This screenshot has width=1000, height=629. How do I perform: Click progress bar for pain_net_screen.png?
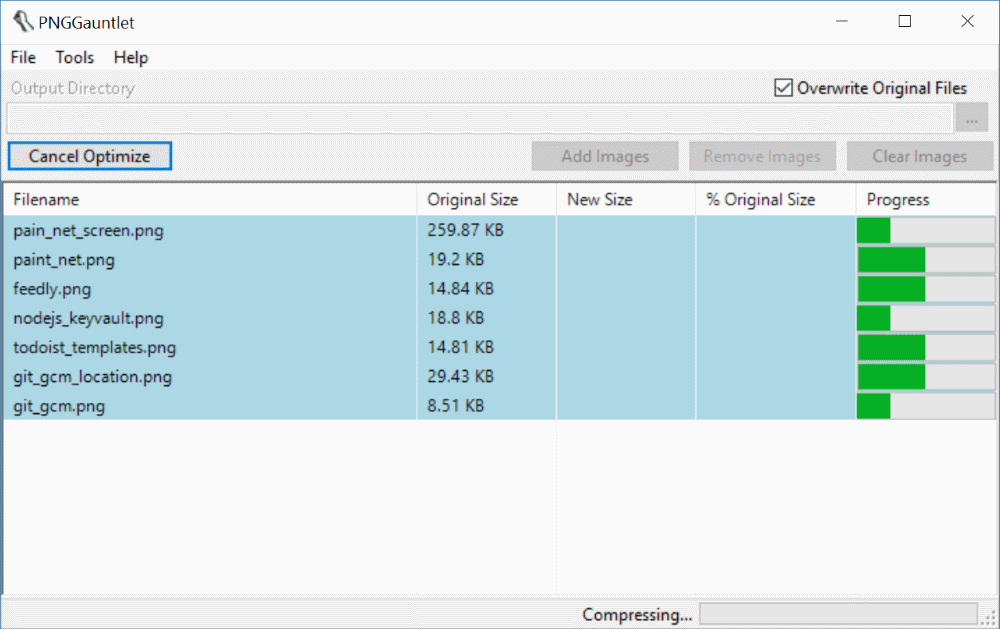click(x=926, y=230)
